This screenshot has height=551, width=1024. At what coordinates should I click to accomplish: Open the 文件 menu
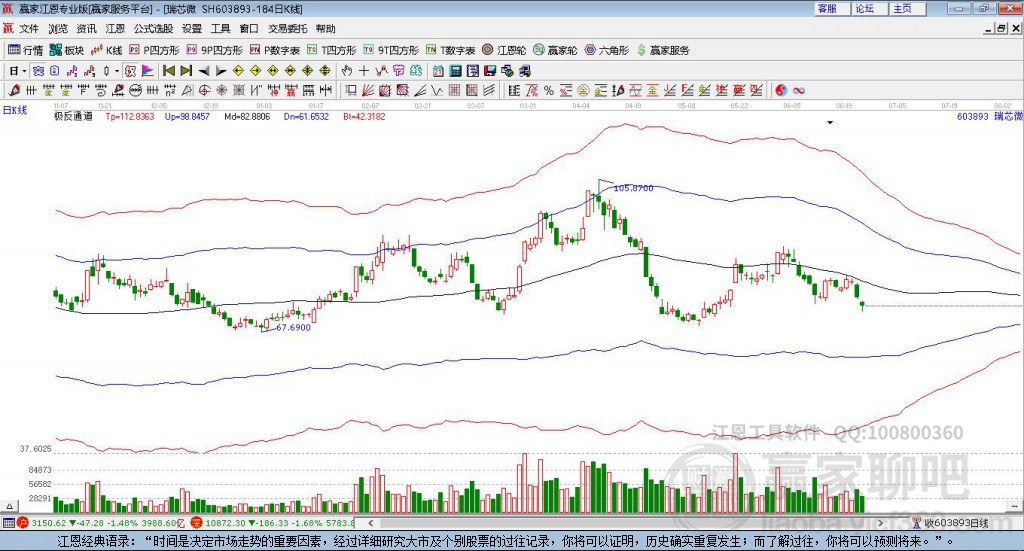tap(29, 29)
